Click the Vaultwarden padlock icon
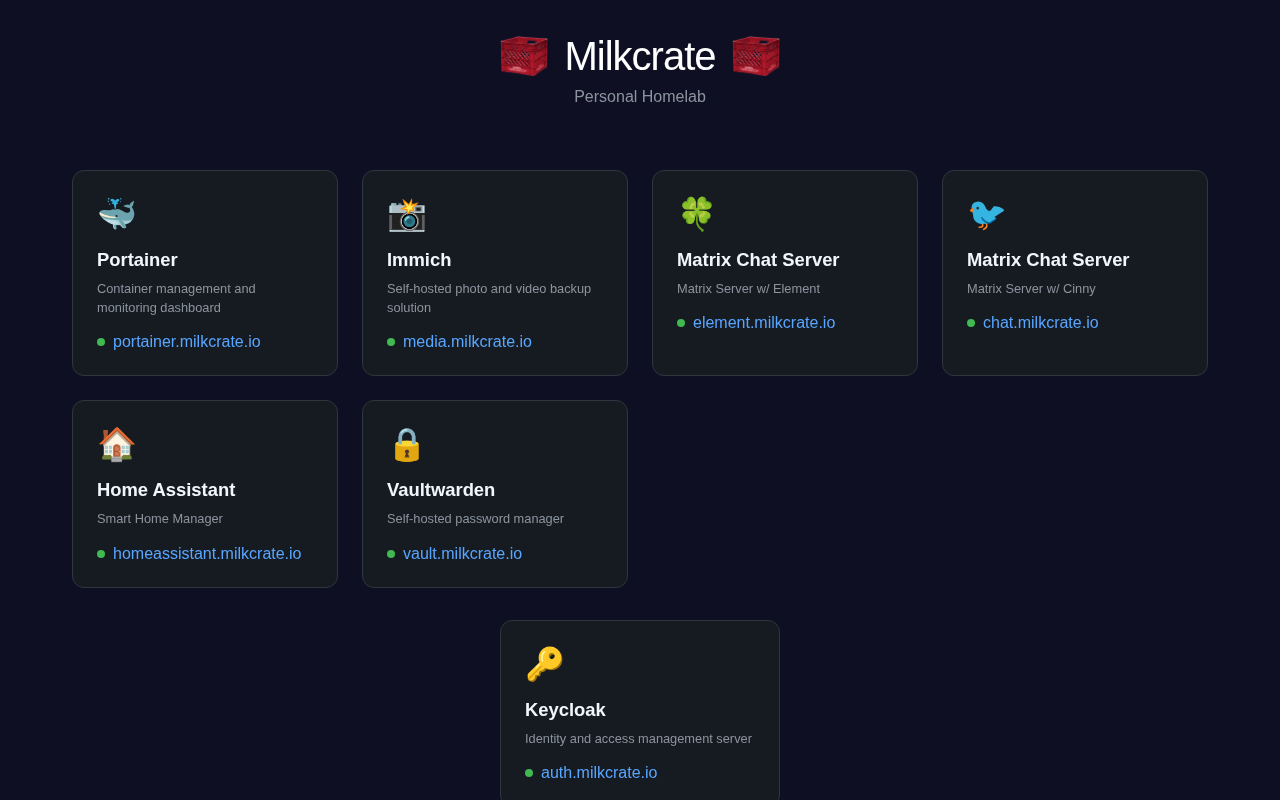1280x800 pixels. pyautogui.click(x=406, y=444)
